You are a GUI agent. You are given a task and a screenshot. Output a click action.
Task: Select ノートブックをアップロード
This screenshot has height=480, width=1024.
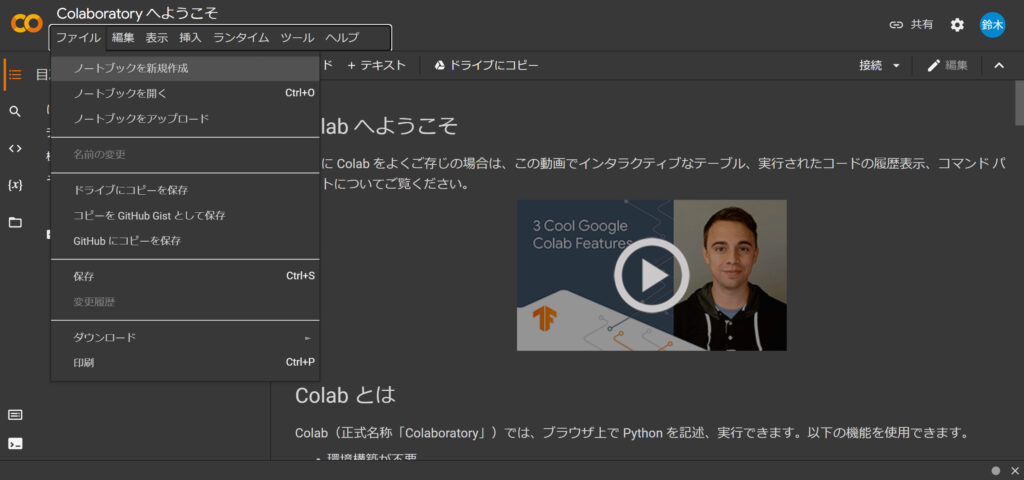point(185,119)
